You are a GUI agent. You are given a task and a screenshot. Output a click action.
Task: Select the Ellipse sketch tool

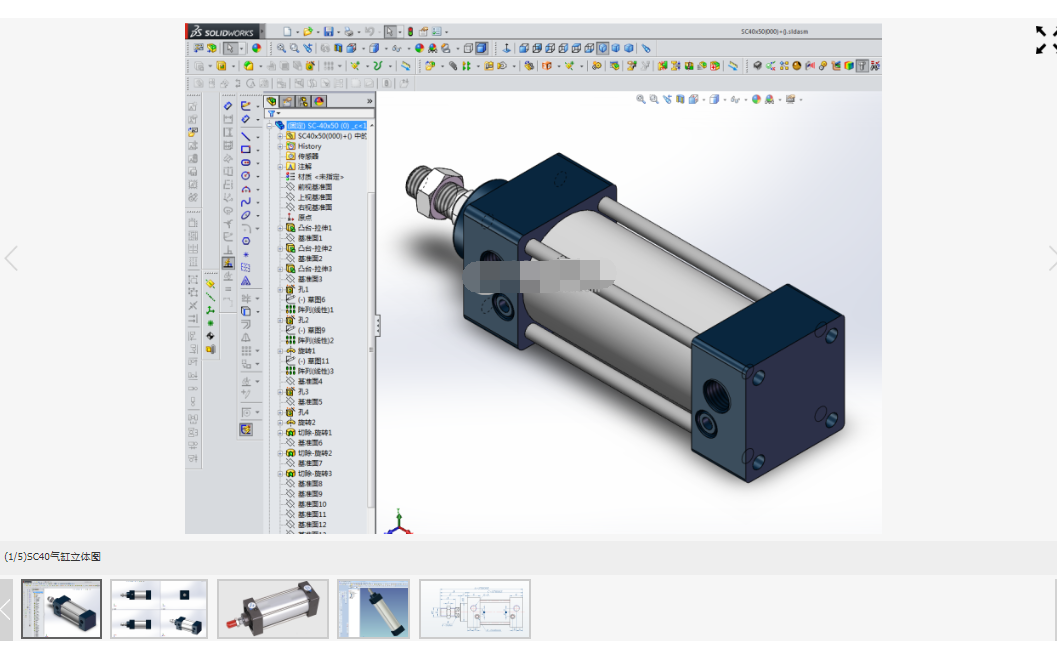(x=246, y=215)
